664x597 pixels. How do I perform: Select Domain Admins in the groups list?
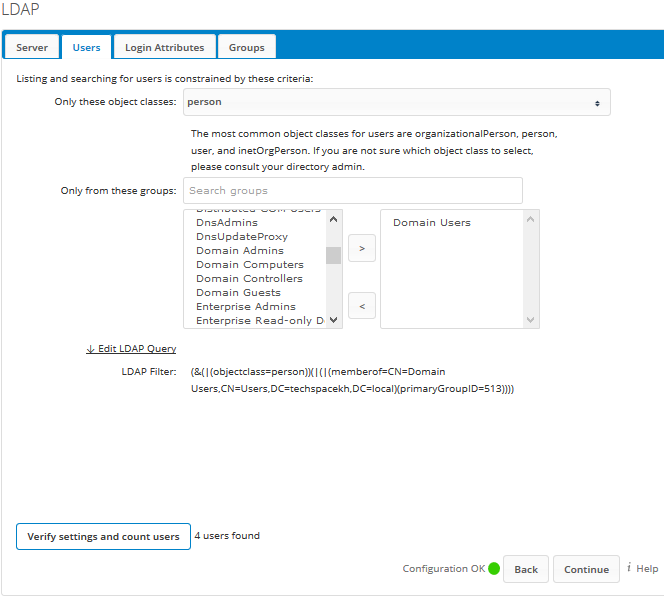240,251
